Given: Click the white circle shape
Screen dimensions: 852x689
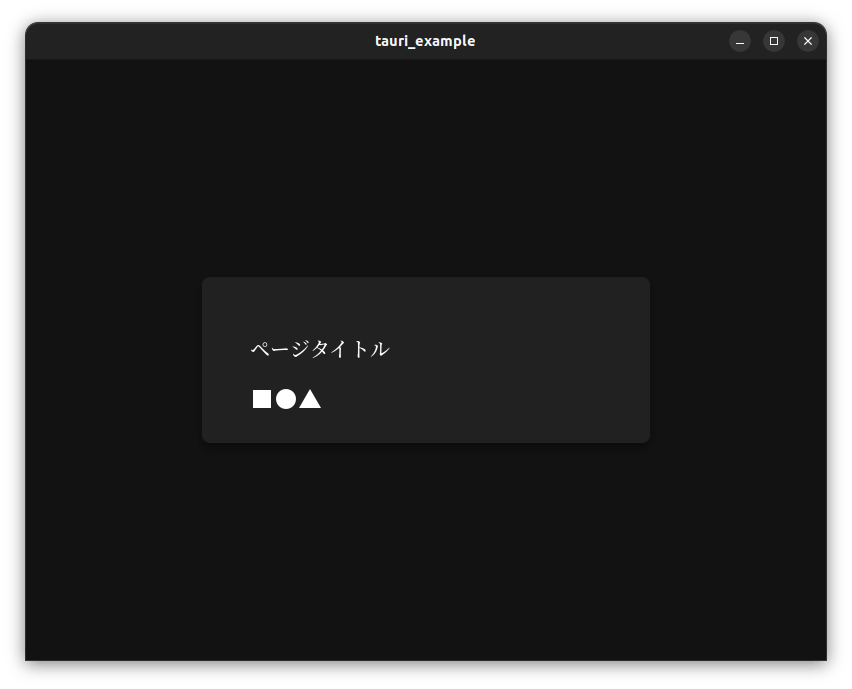Looking at the screenshot, I should click(286, 399).
